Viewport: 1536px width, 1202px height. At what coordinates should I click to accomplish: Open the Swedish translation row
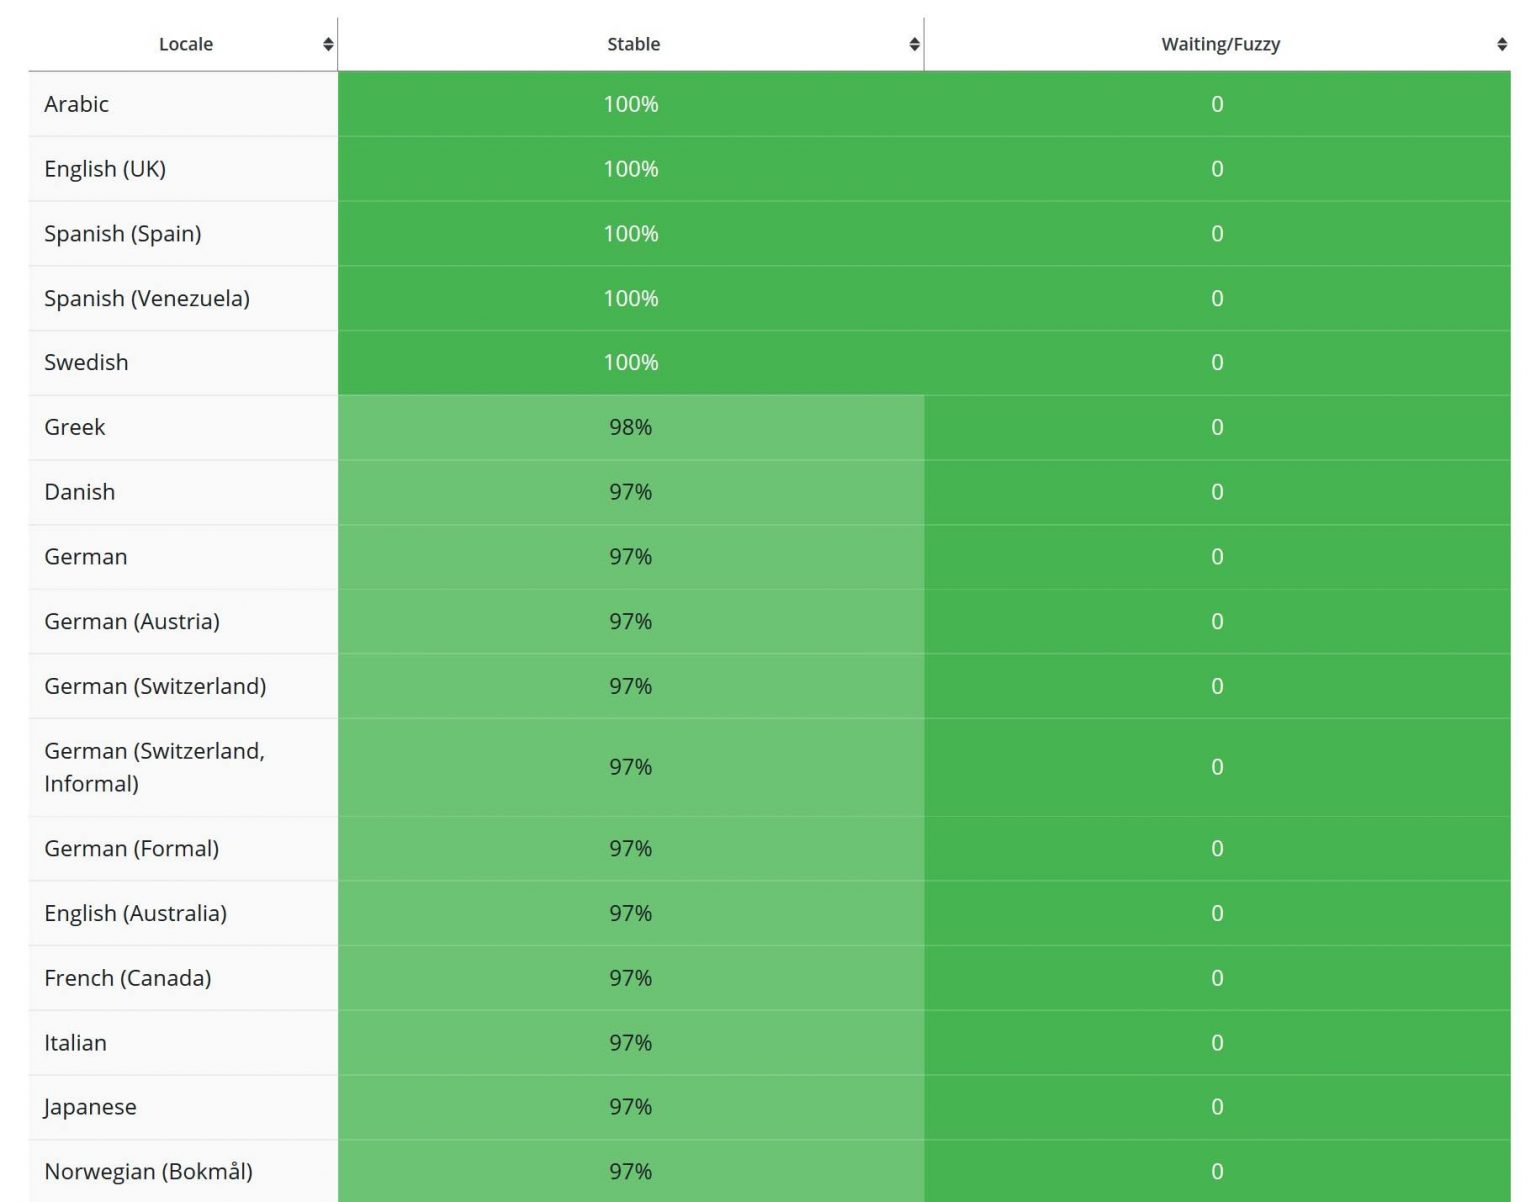coord(86,362)
